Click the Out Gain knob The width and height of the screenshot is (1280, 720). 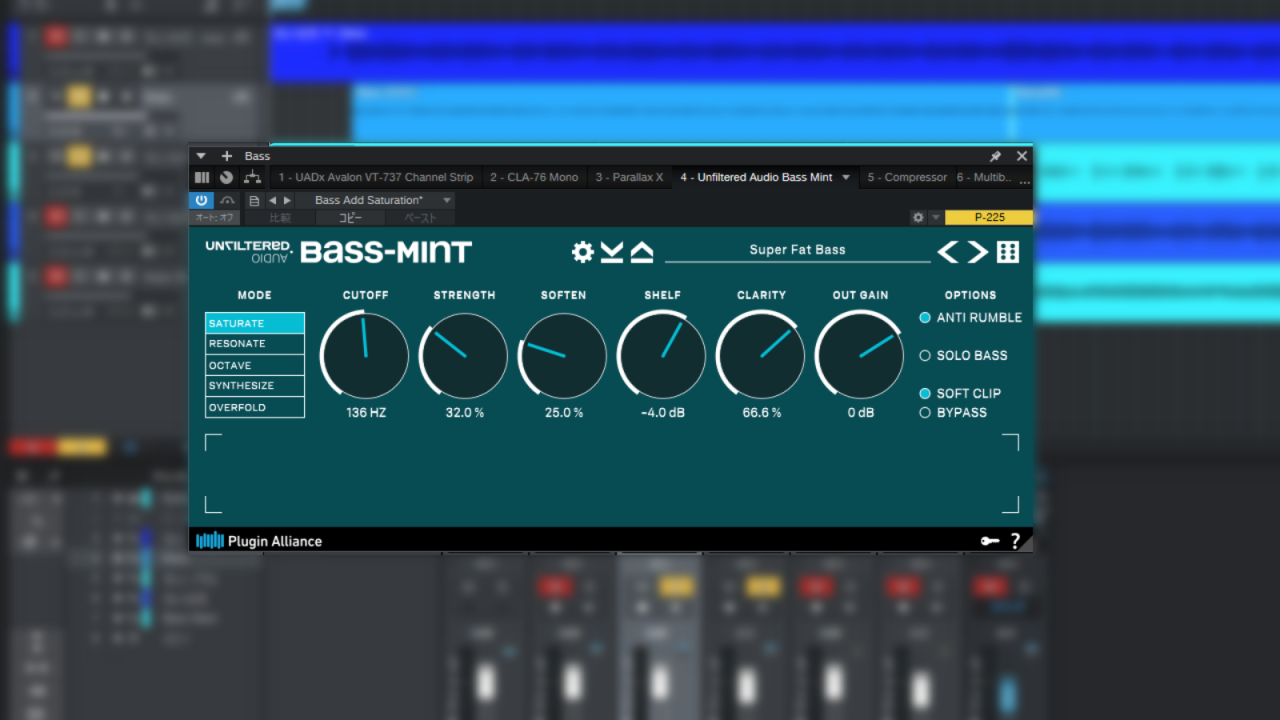click(x=860, y=355)
